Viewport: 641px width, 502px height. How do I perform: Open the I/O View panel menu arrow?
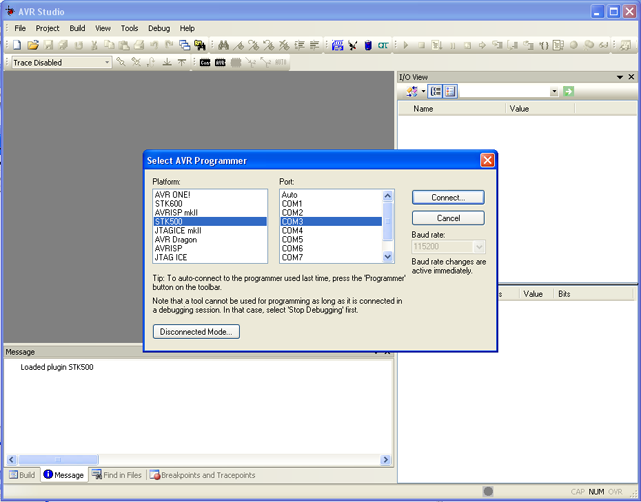620,77
